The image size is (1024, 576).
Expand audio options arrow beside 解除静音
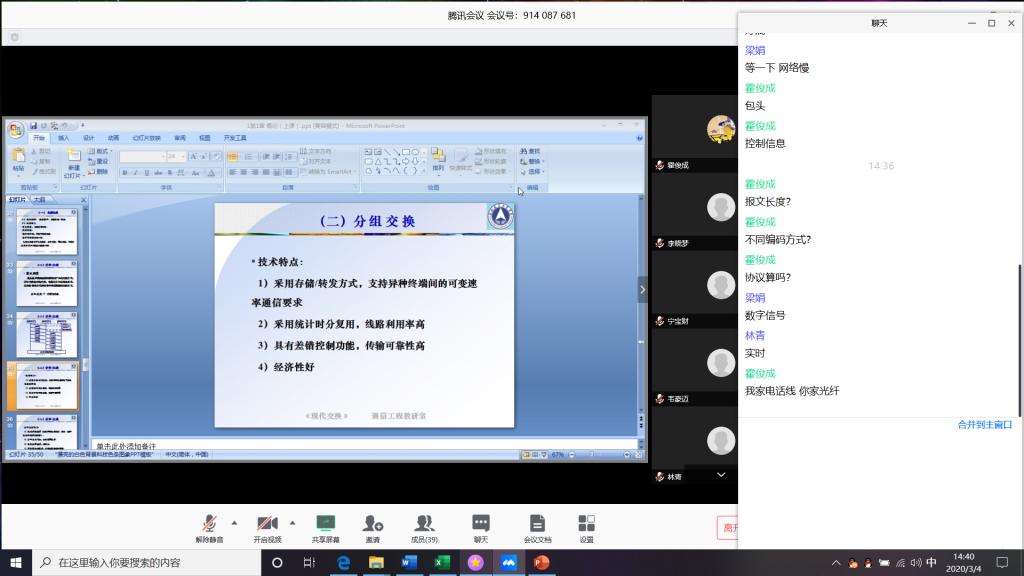coord(235,522)
